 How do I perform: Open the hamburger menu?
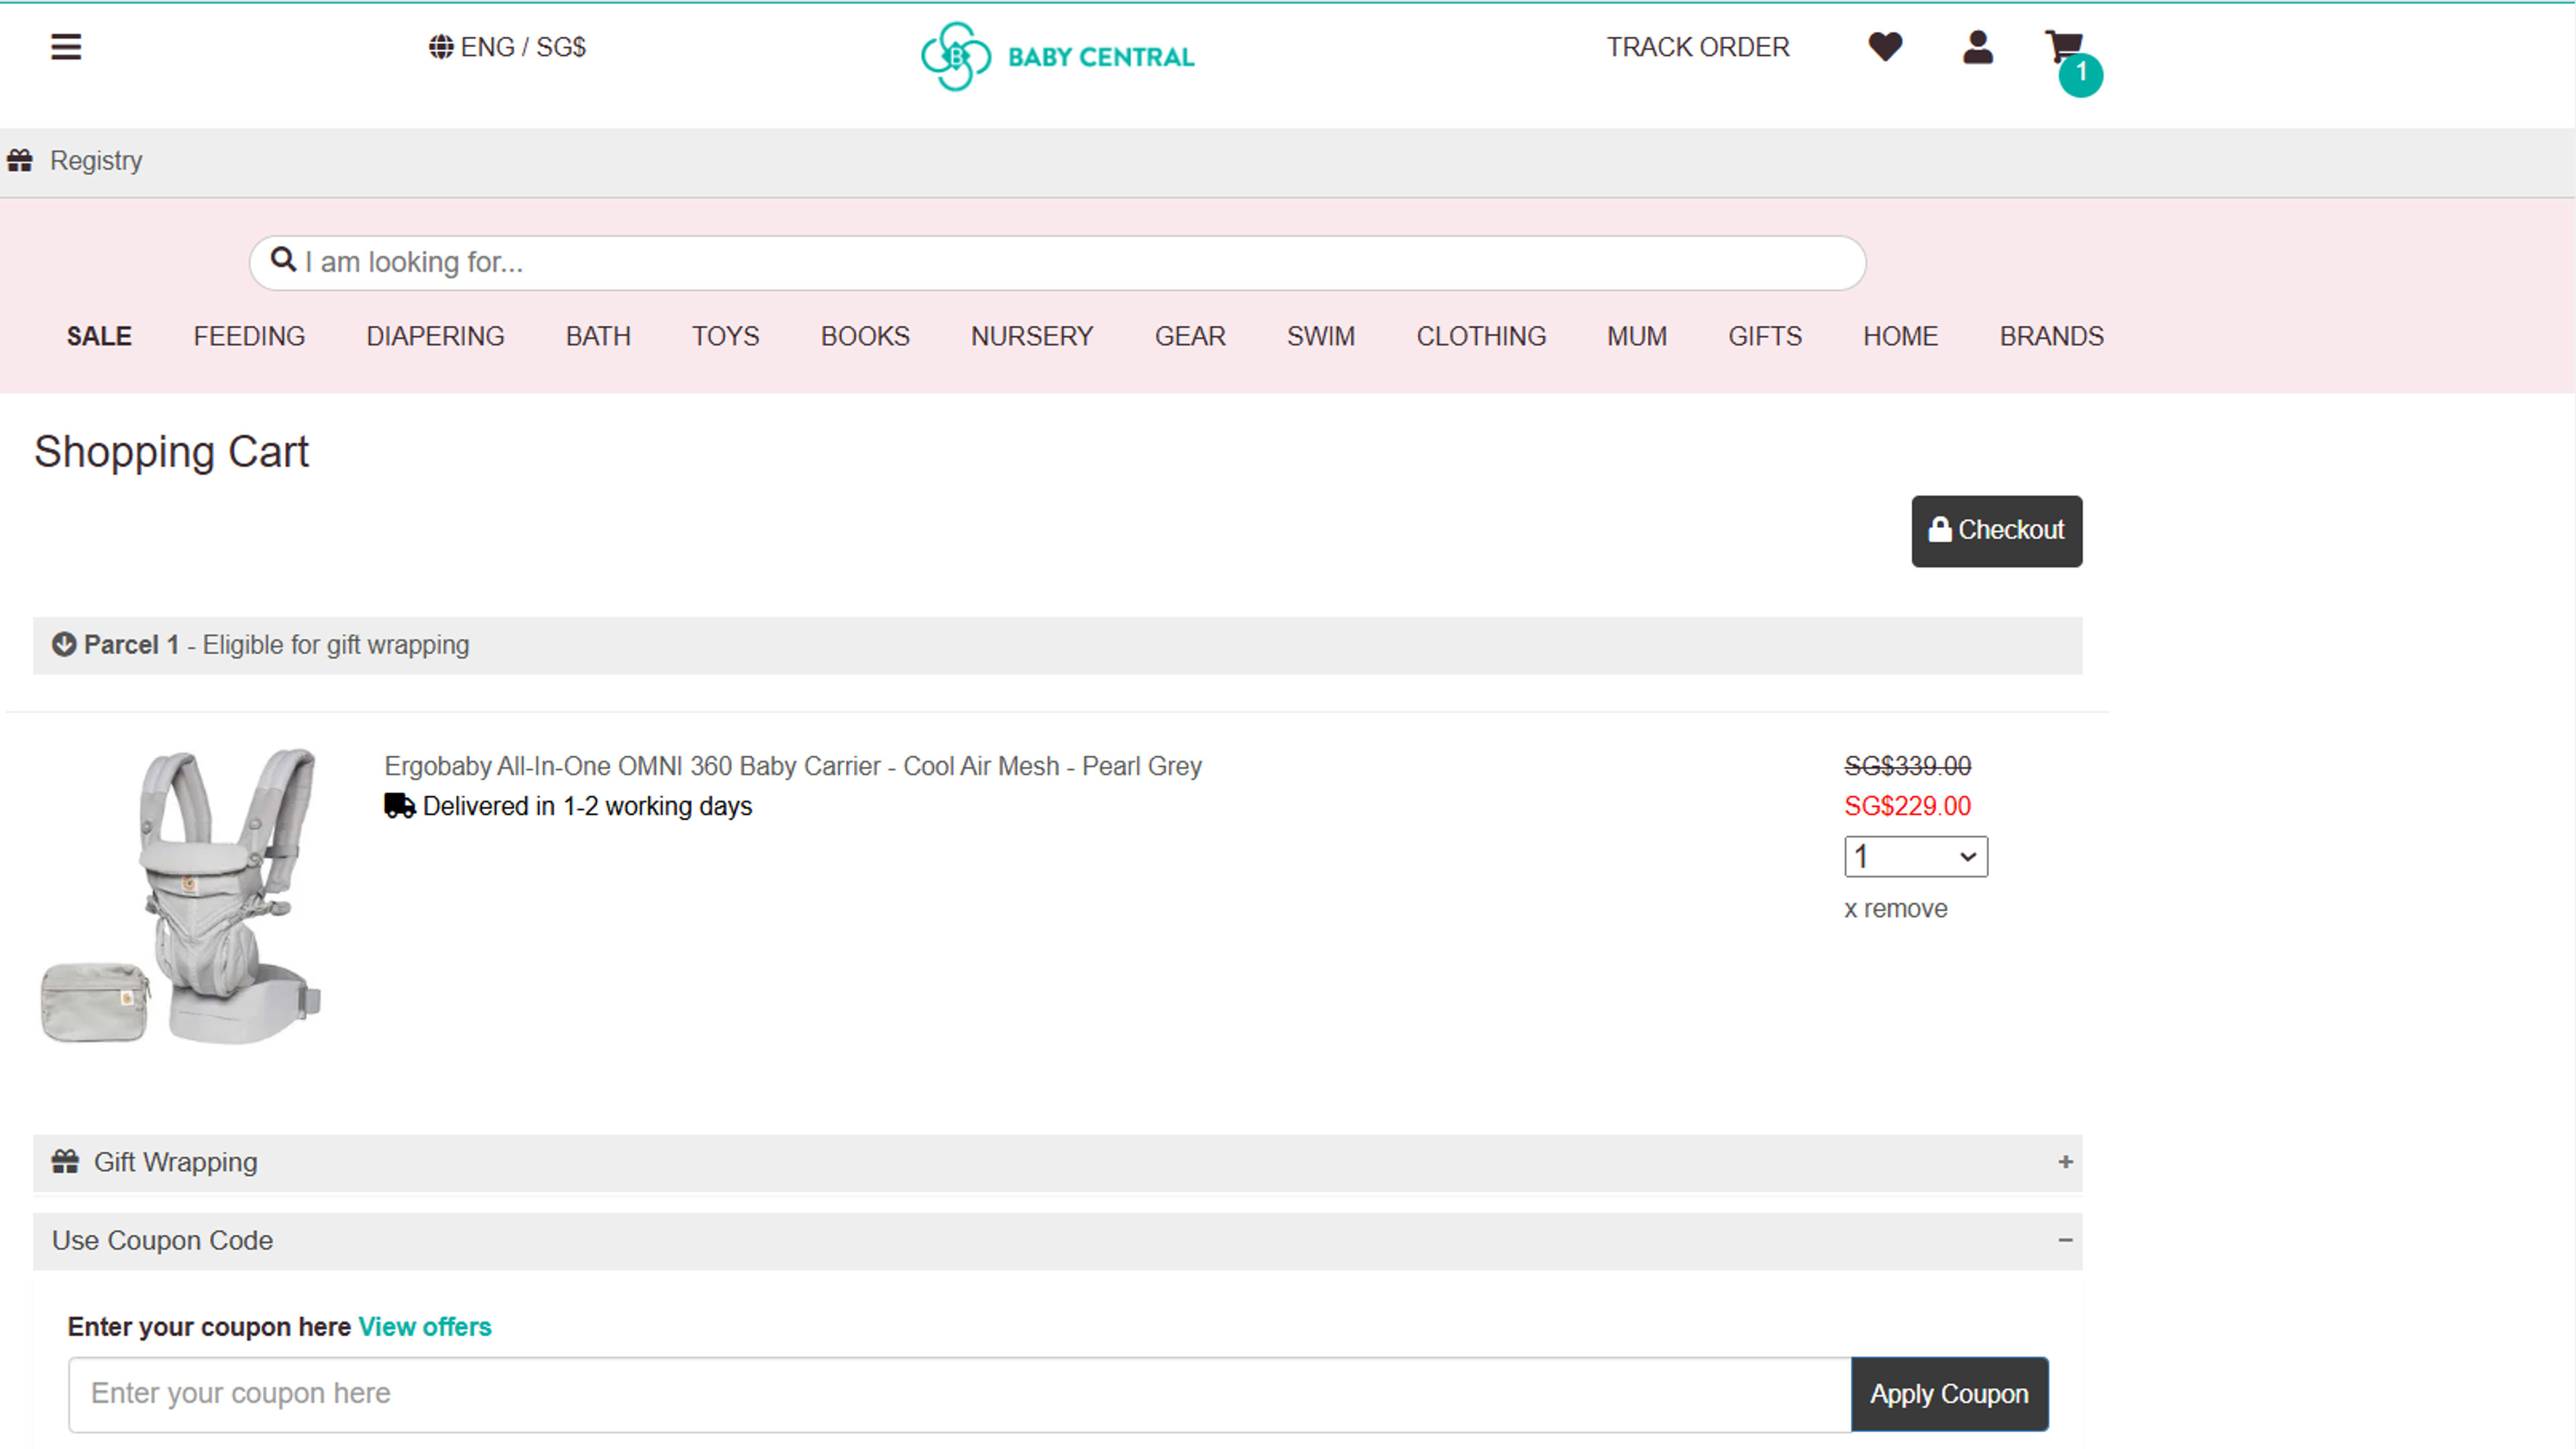(66, 47)
